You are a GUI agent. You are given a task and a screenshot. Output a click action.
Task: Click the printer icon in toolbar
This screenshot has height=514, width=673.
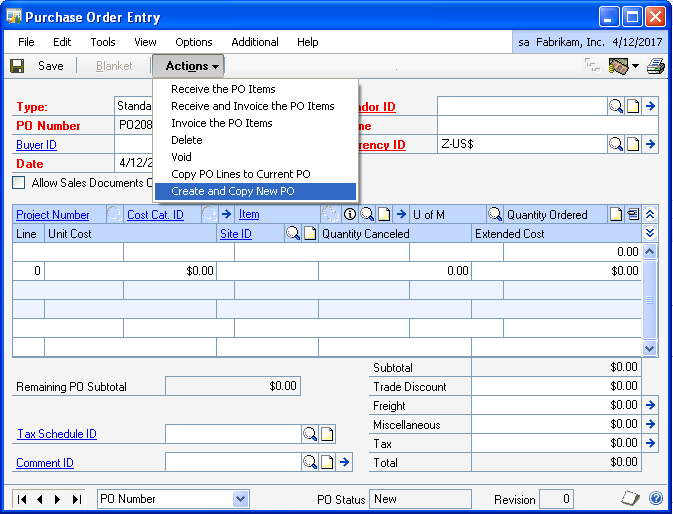656,66
